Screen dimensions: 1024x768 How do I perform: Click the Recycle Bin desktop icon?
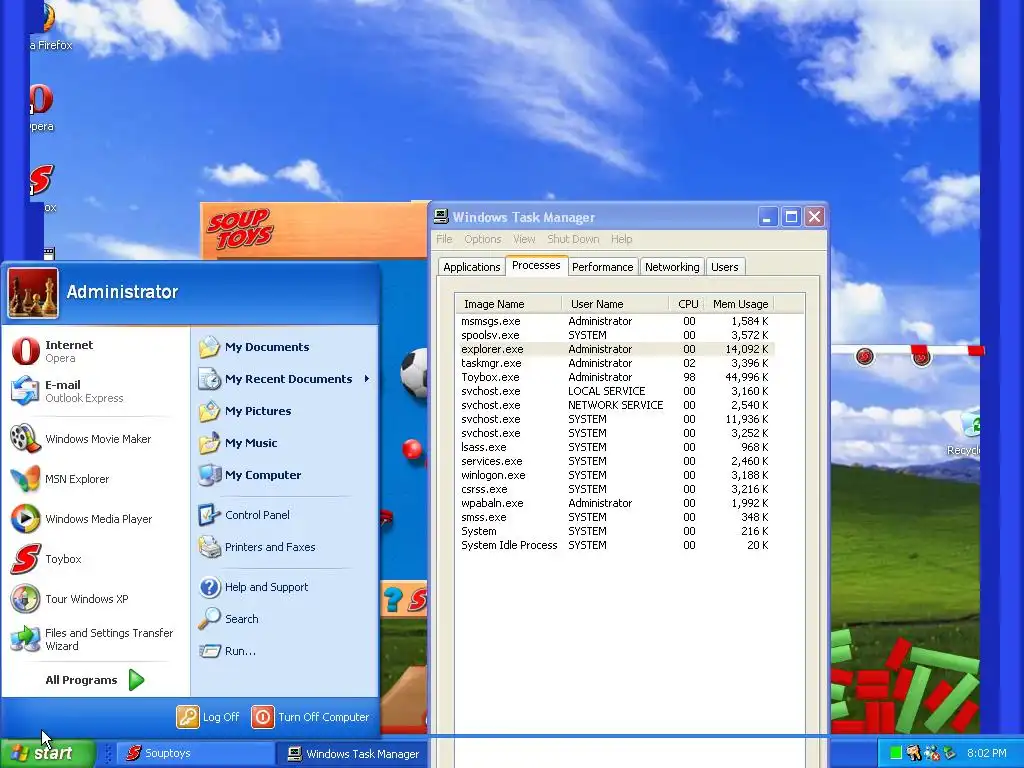click(971, 423)
